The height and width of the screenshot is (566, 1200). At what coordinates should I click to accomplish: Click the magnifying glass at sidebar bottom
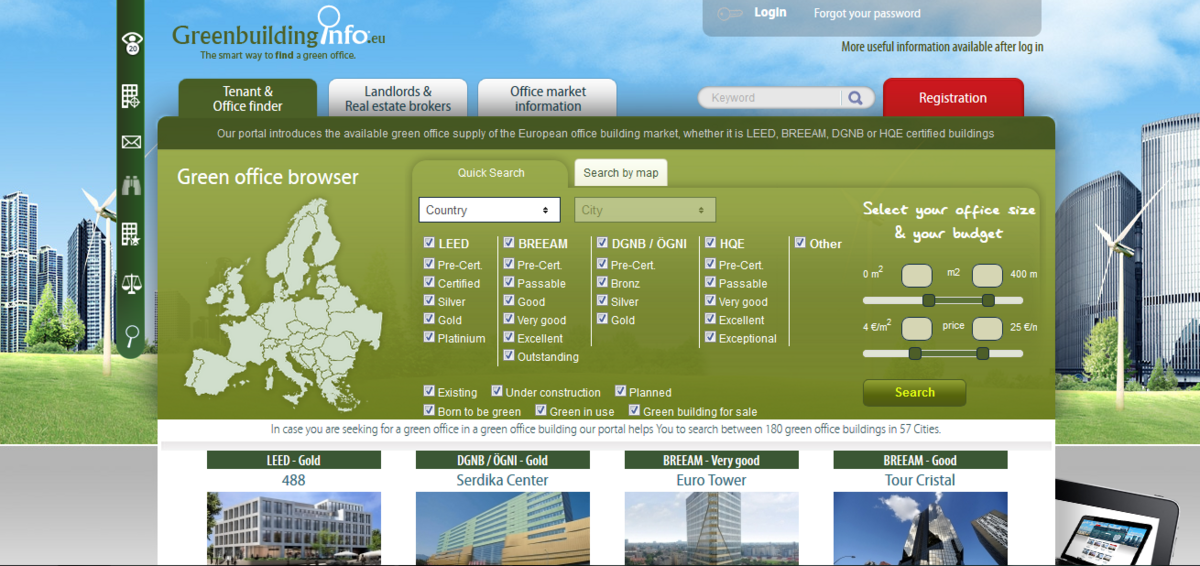[131, 335]
